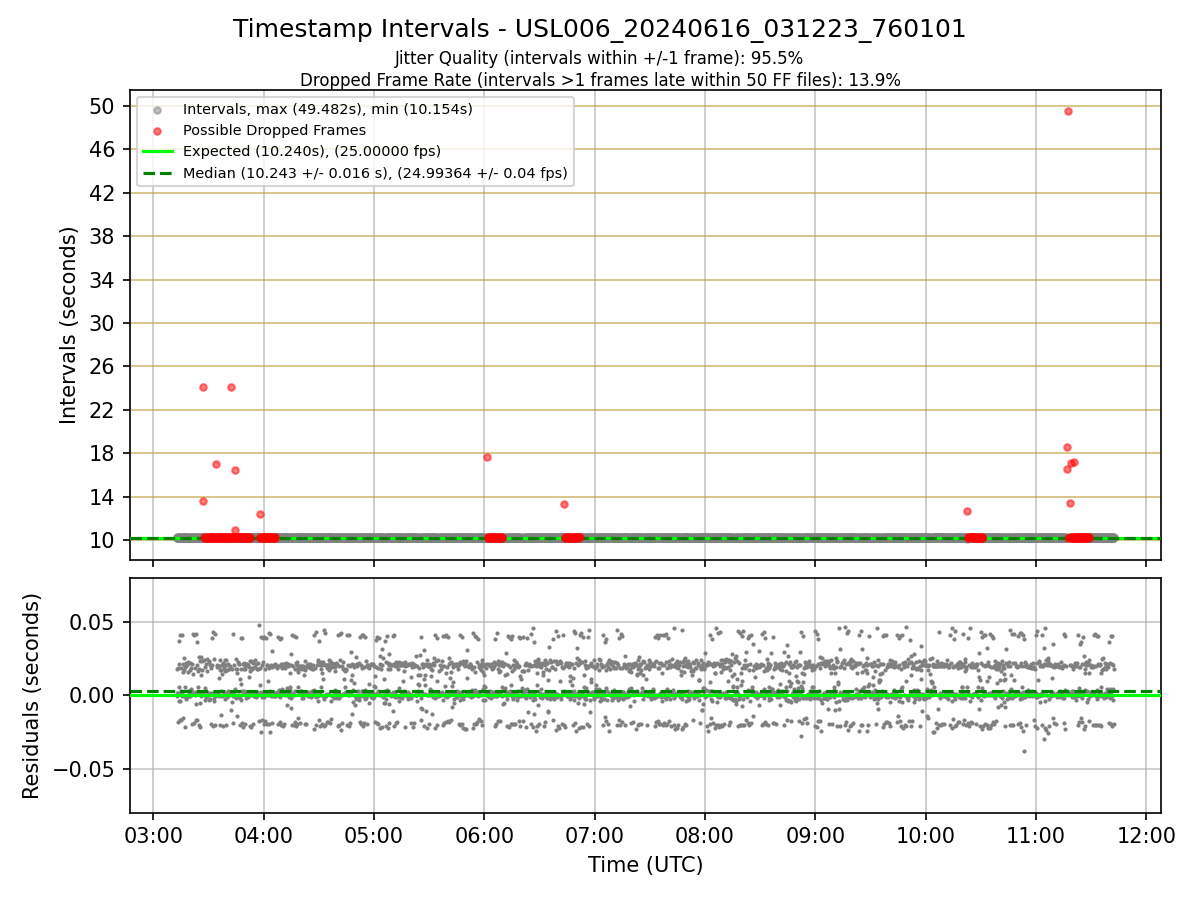The width and height of the screenshot is (1200, 900).
Task: Select the "Dropped Frame Rate" 13.9% subtitle line
Action: coord(600,80)
